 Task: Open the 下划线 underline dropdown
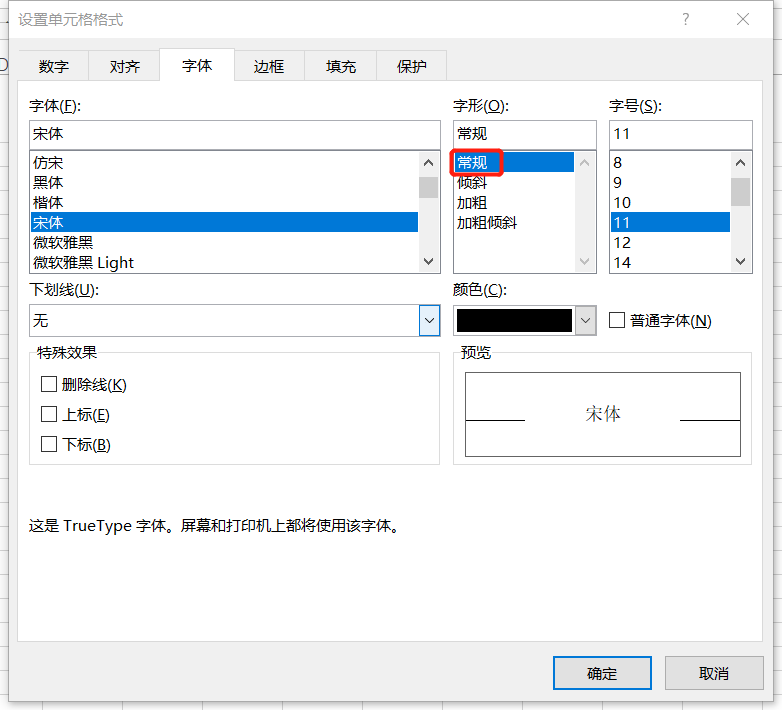click(x=429, y=321)
